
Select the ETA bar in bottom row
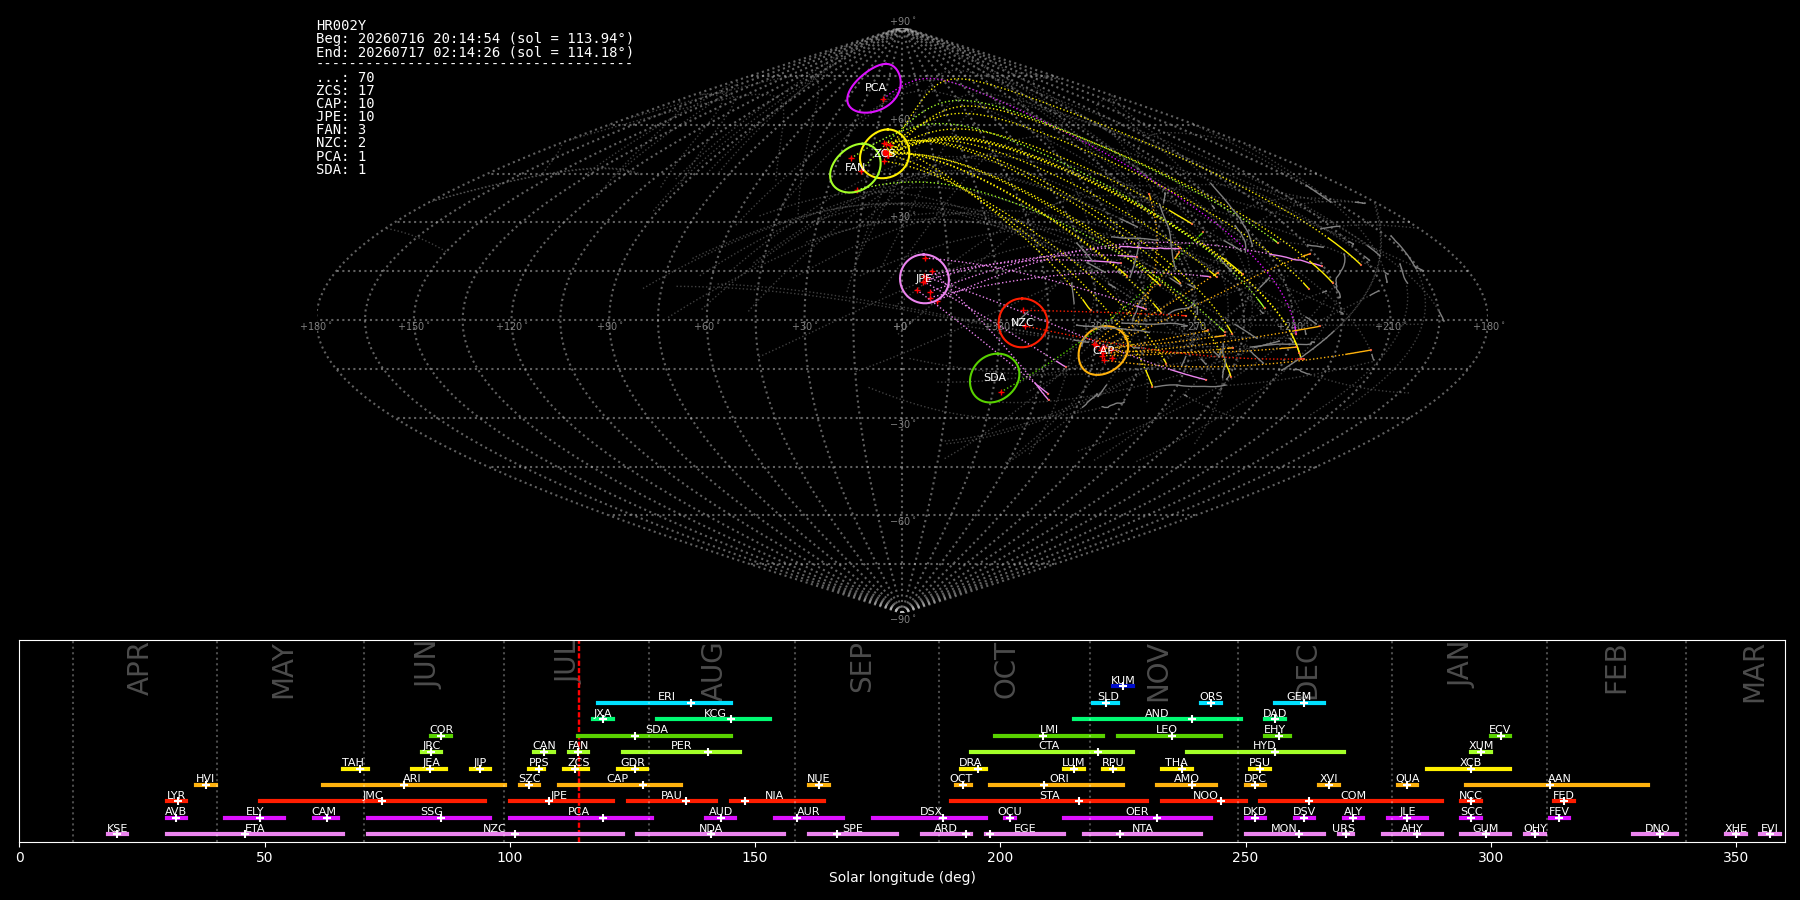click(x=255, y=834)
